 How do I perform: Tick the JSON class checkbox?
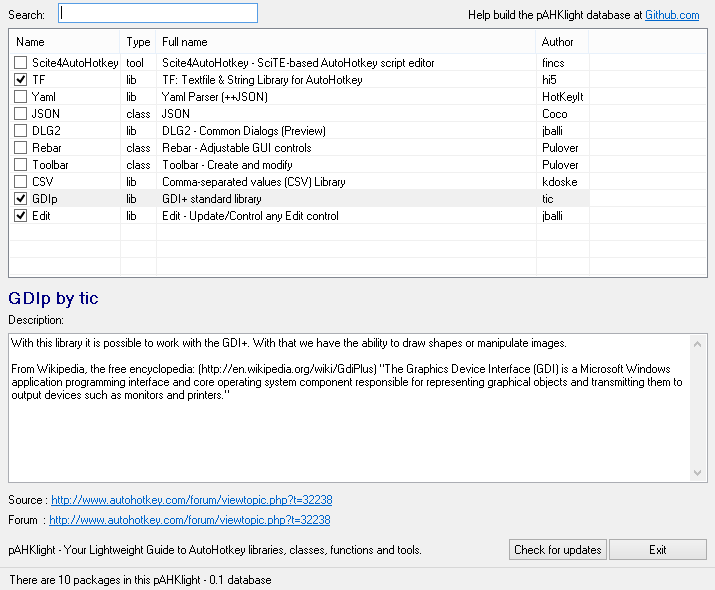click(21, 114)
